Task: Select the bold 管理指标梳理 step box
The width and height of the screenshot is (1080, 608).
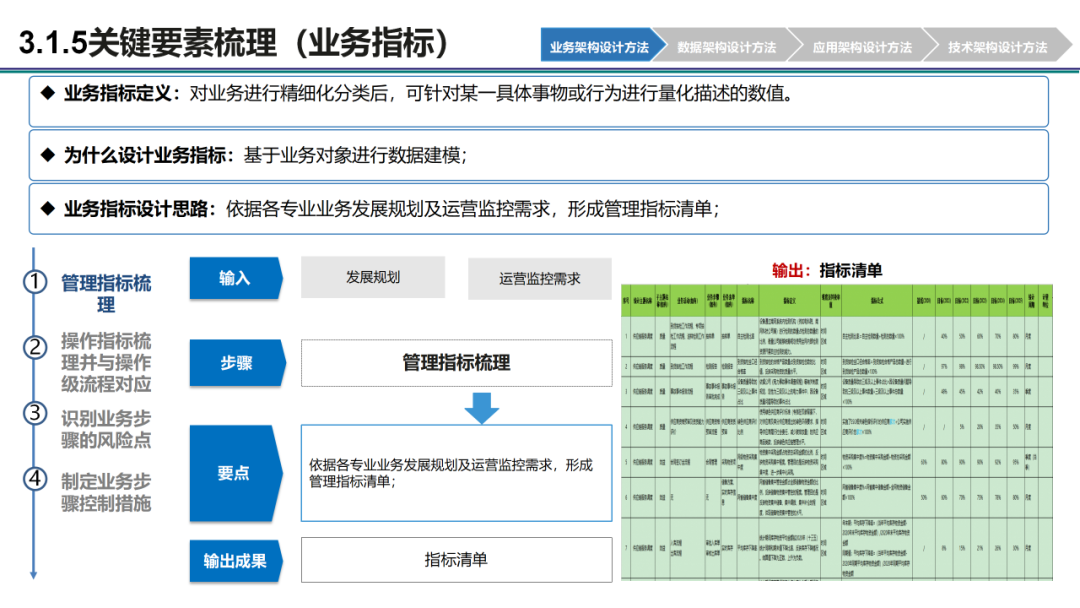Action: coord(456,363)
